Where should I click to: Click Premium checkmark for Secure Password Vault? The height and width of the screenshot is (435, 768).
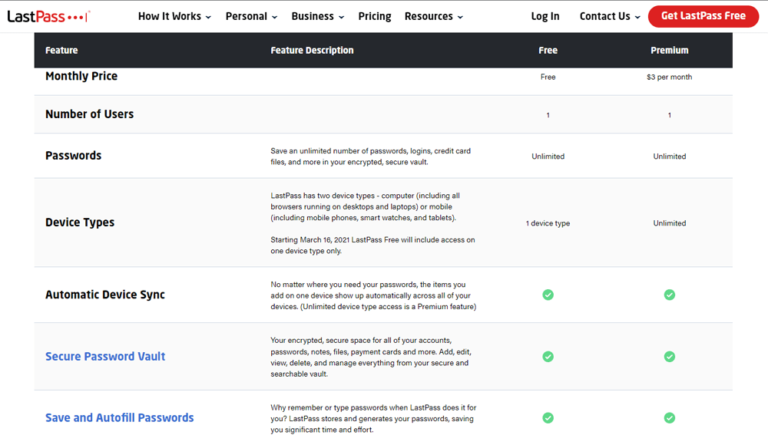coord(669,356)
